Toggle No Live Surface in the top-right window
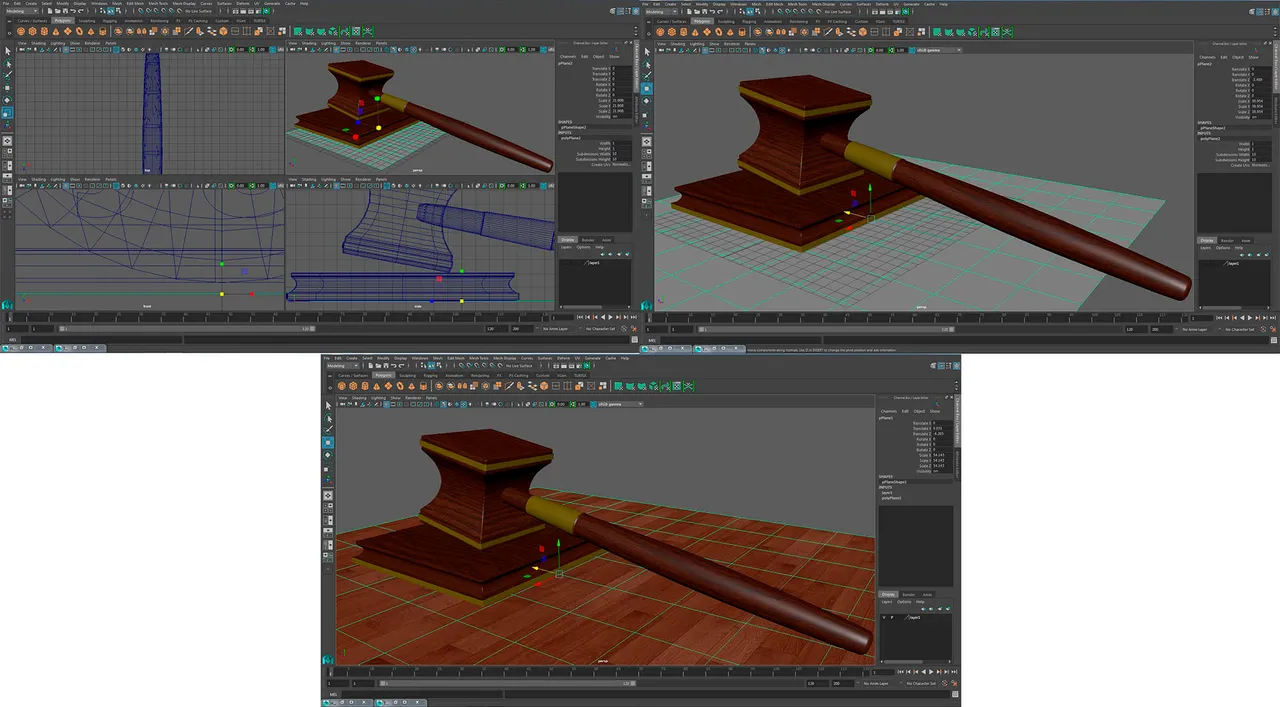Viewport: 1280px width, 707px height. [837, 12]
